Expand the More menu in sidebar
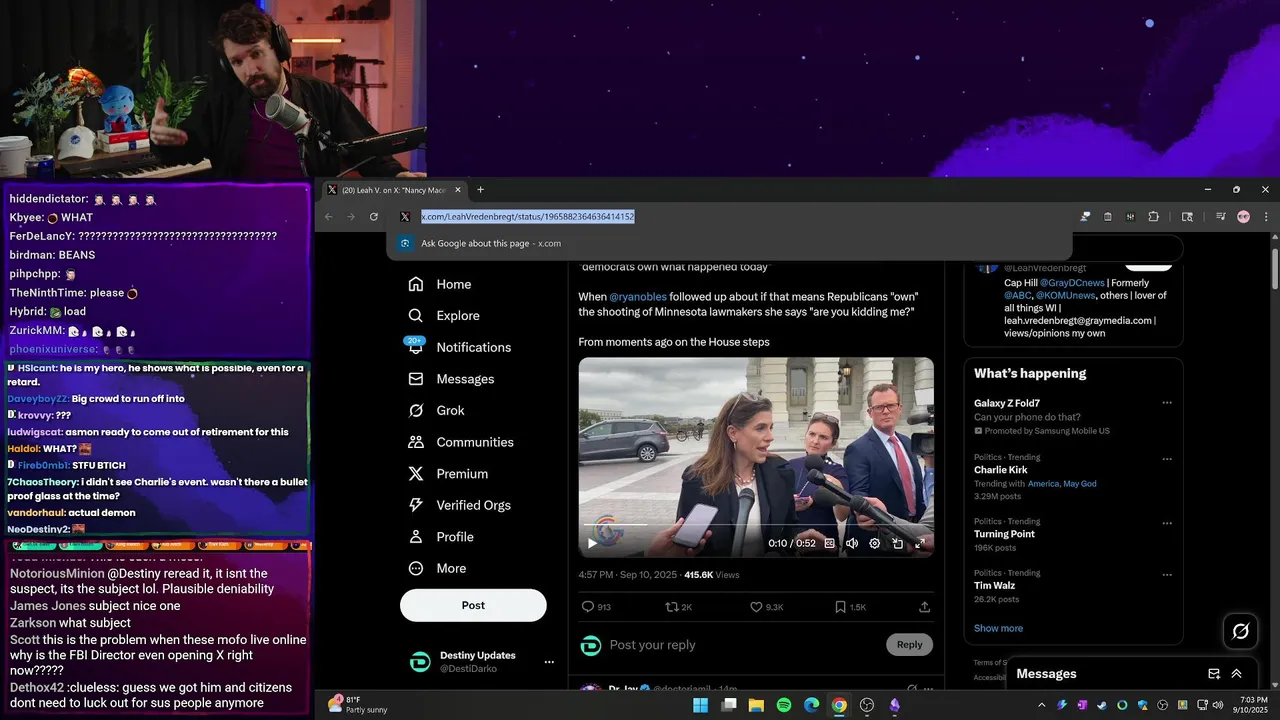1280x720 pixels. [437, 568]
